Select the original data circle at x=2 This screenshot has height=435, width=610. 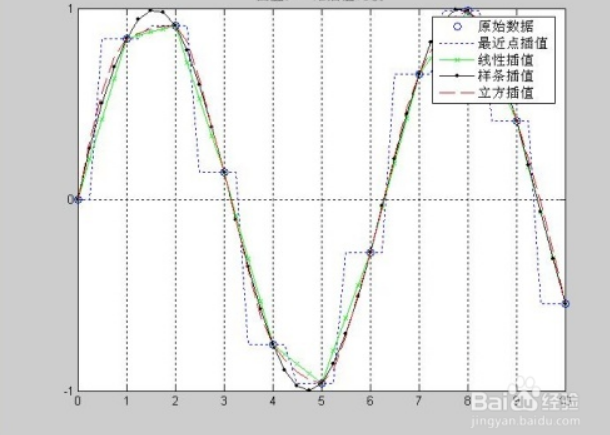175,26
